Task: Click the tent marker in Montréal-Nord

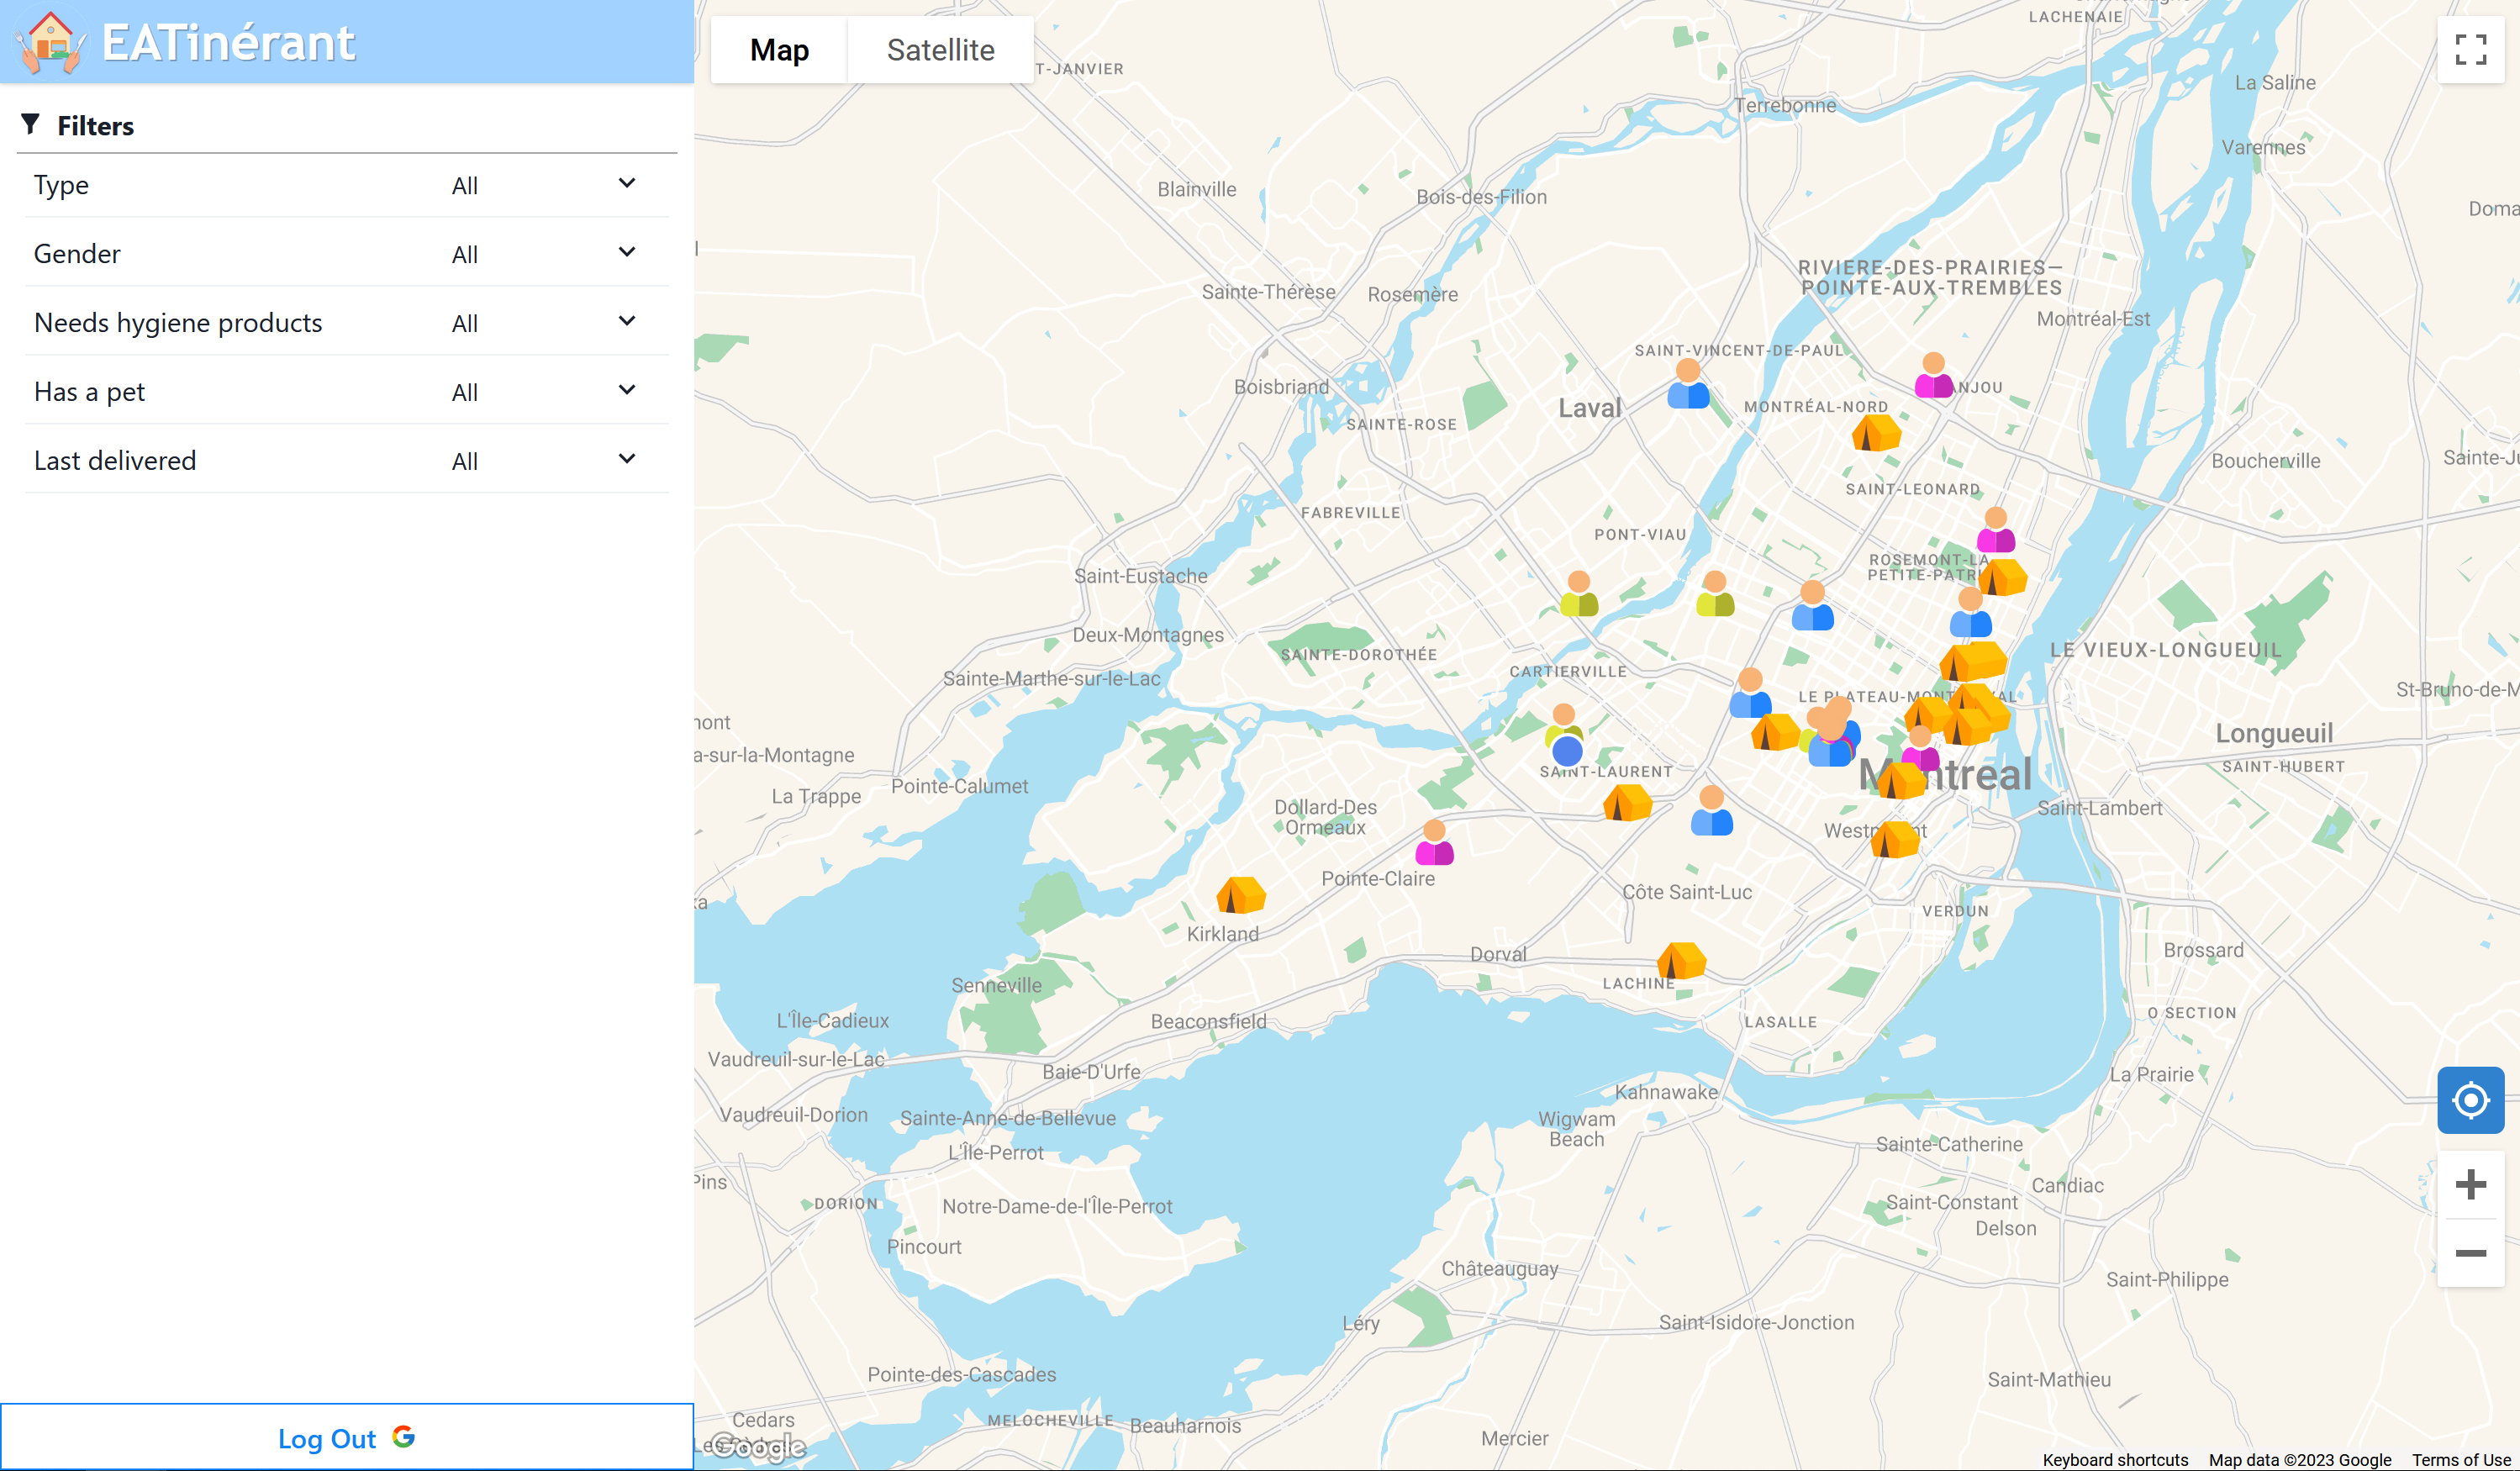Action: (x=1875, y=434)
